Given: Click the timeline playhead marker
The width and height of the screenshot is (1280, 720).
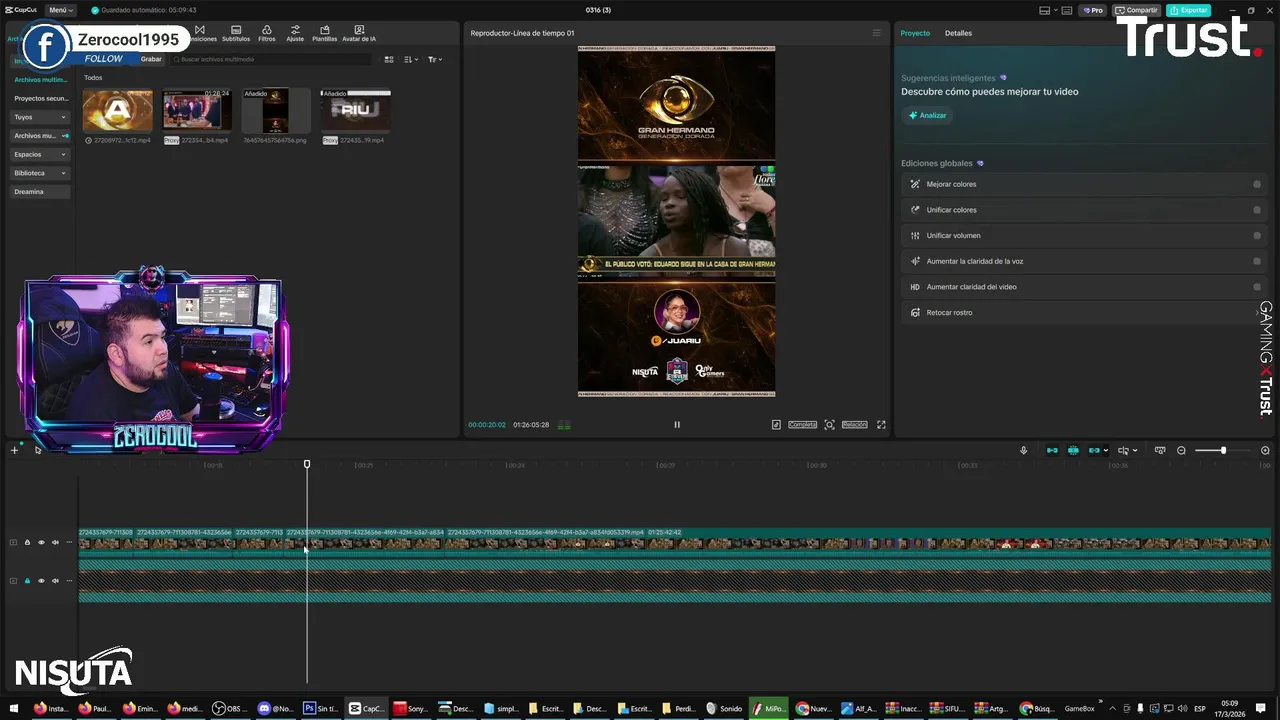Looking at the screenshot, I should coord(307,464).
